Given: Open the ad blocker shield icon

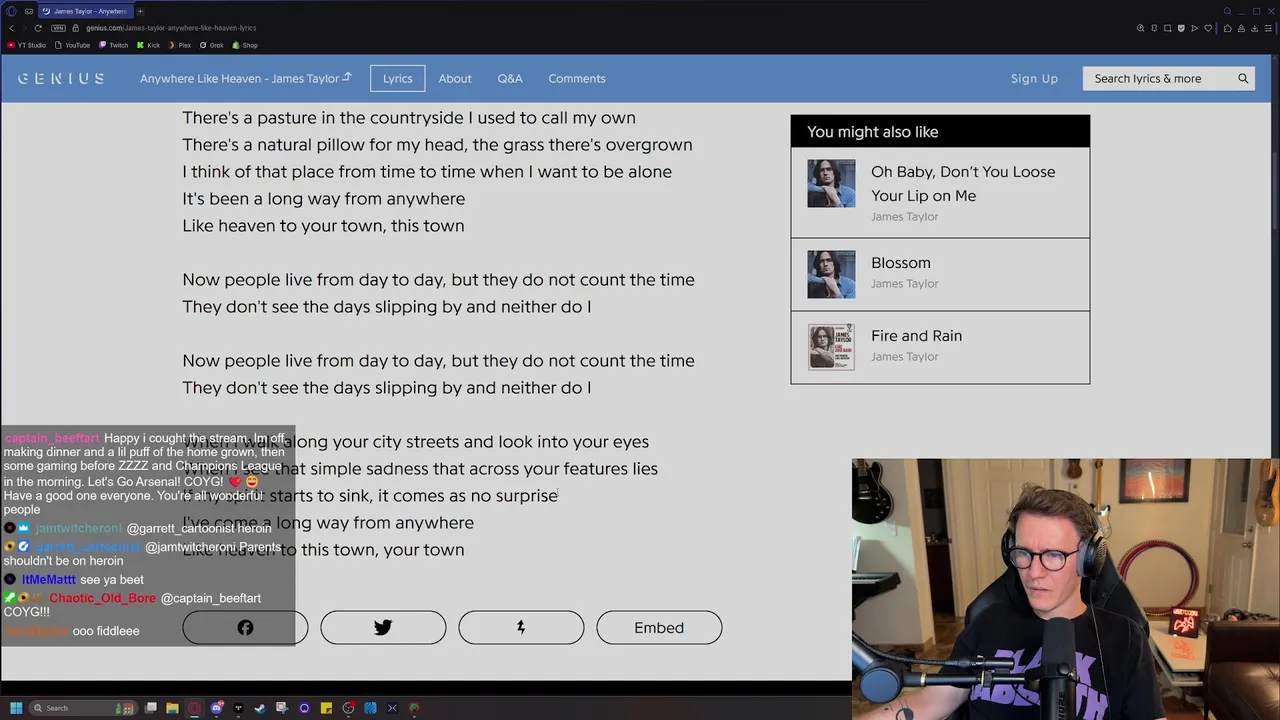Looking at the screenshot, I should (1181, 28).
